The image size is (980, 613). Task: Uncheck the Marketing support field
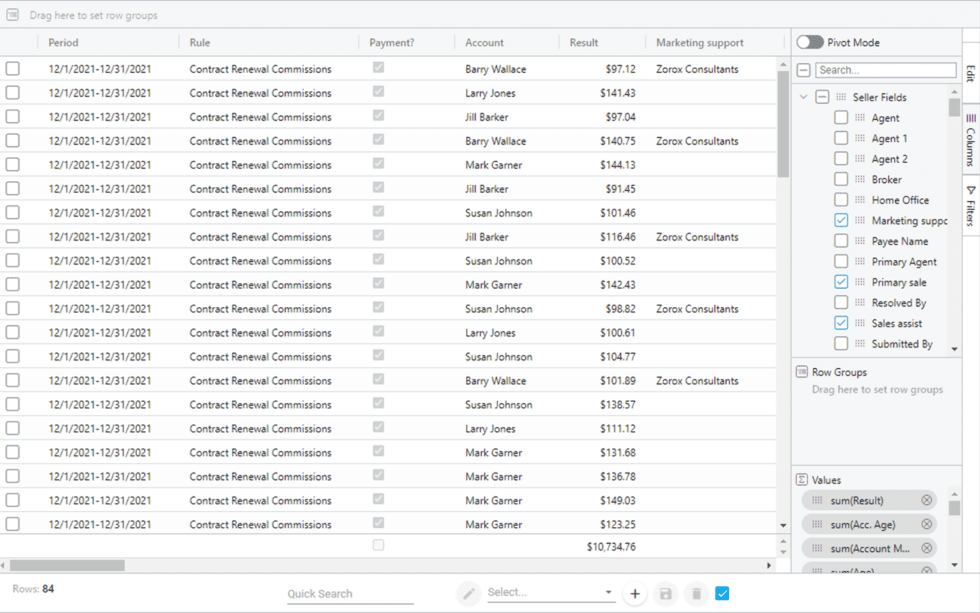point(841,220)
